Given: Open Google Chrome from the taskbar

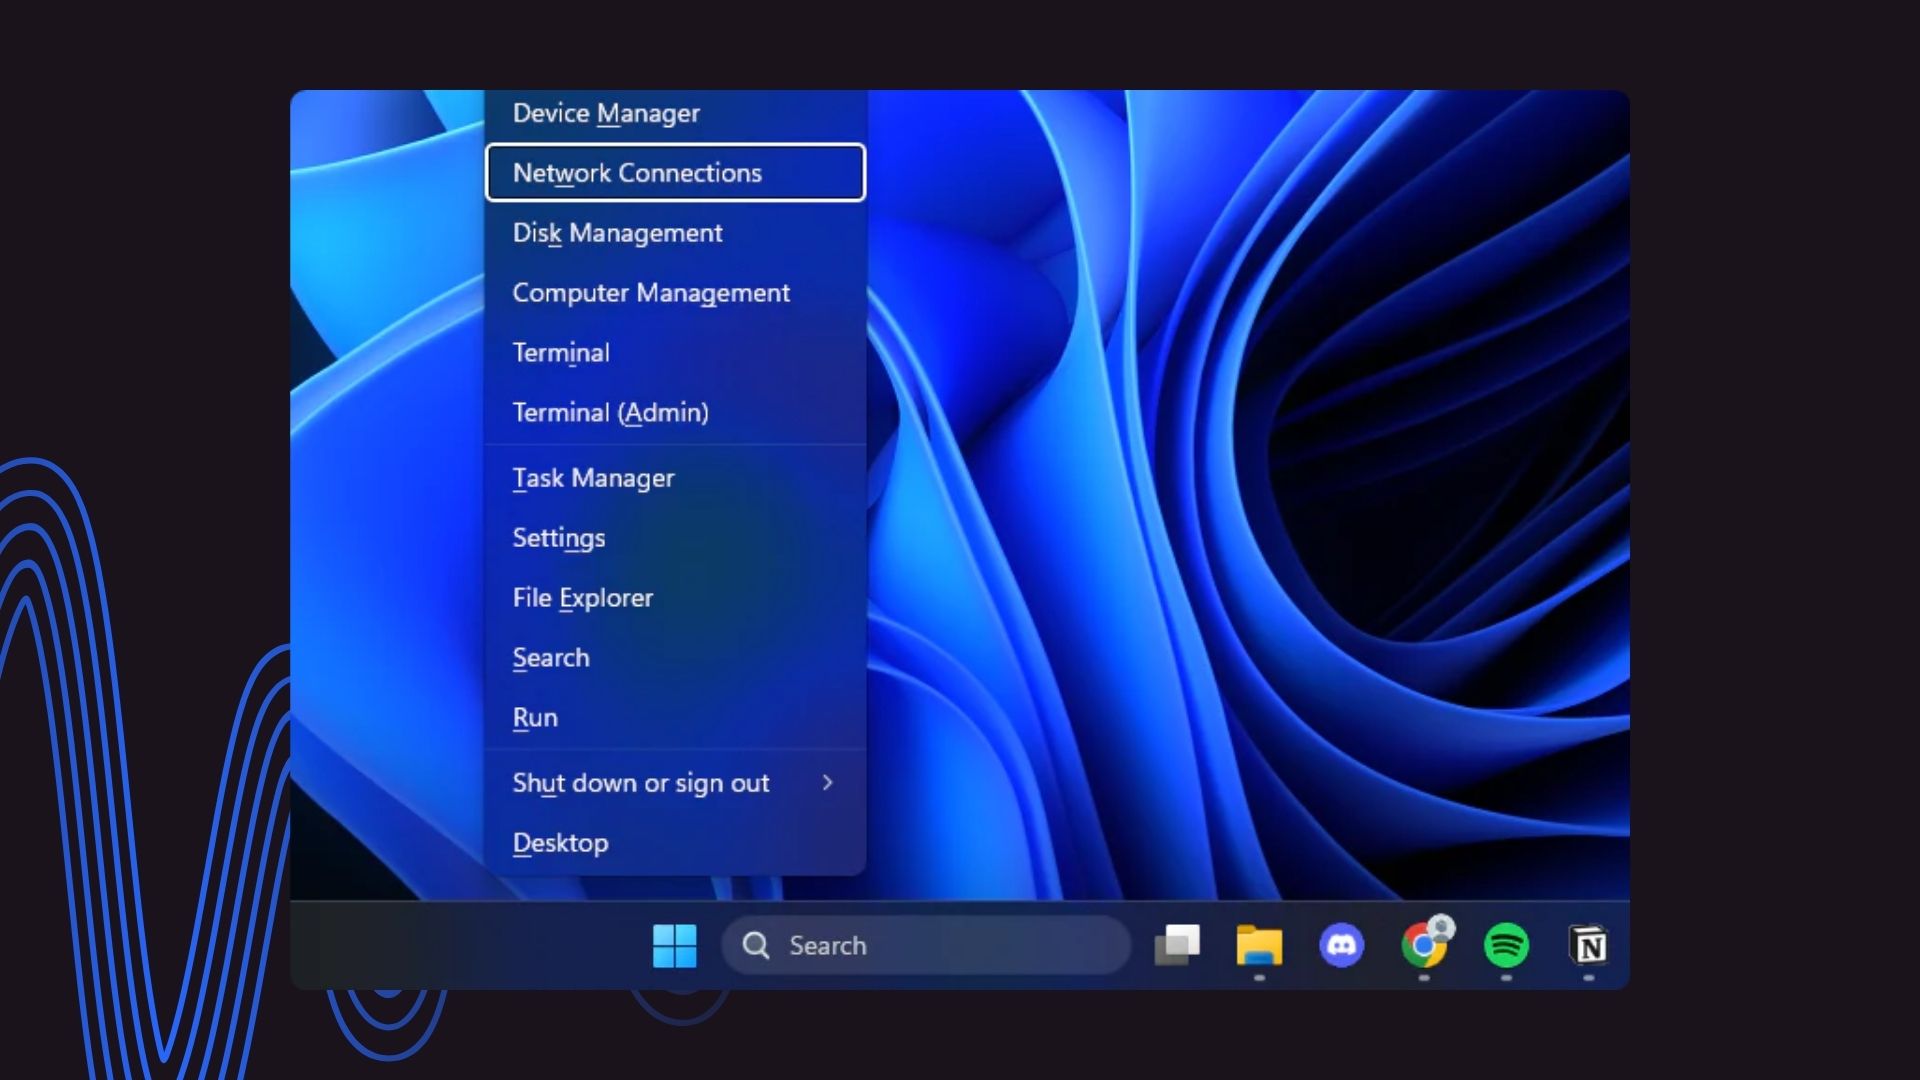Looking at the screenshot, I should tap(1425, 943).
